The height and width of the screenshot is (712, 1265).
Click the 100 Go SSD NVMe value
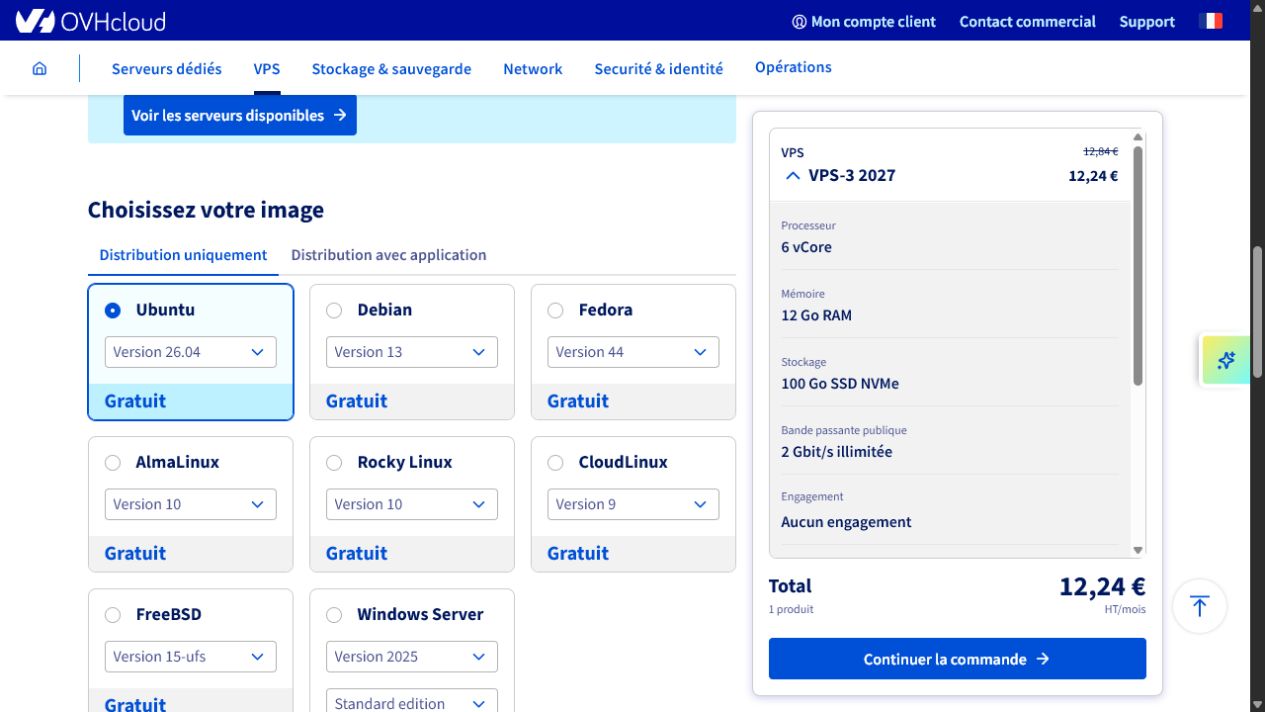[840, 384]
